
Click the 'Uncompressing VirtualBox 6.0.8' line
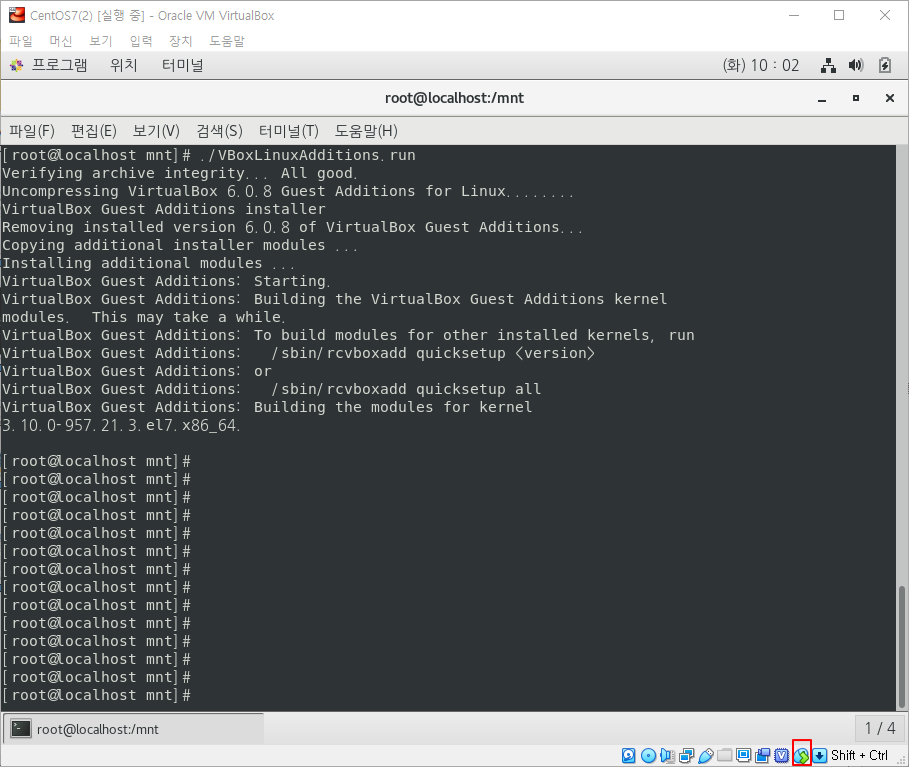coord(288,191)
